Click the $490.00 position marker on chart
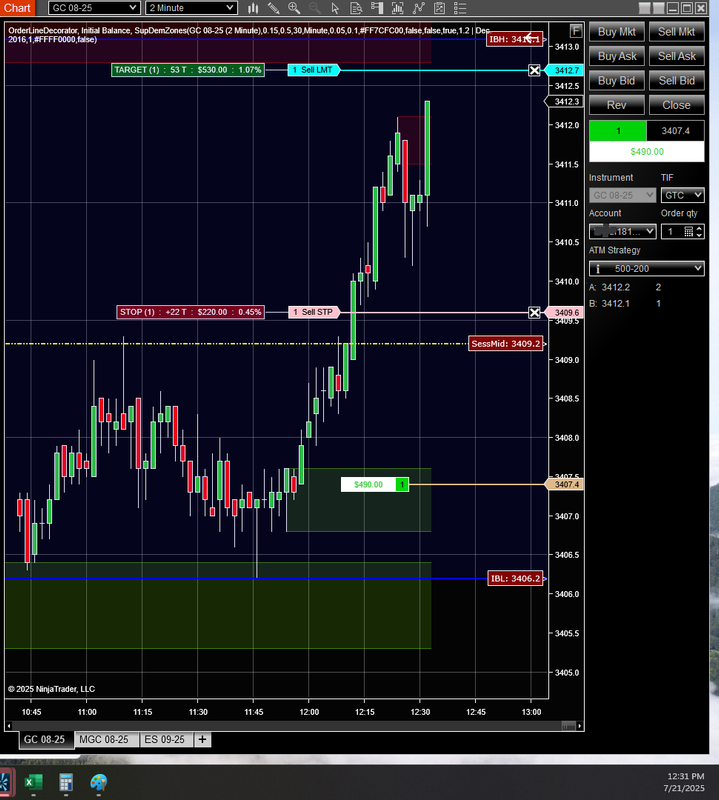Screen dimensions: 719x800 pos(368,485)
